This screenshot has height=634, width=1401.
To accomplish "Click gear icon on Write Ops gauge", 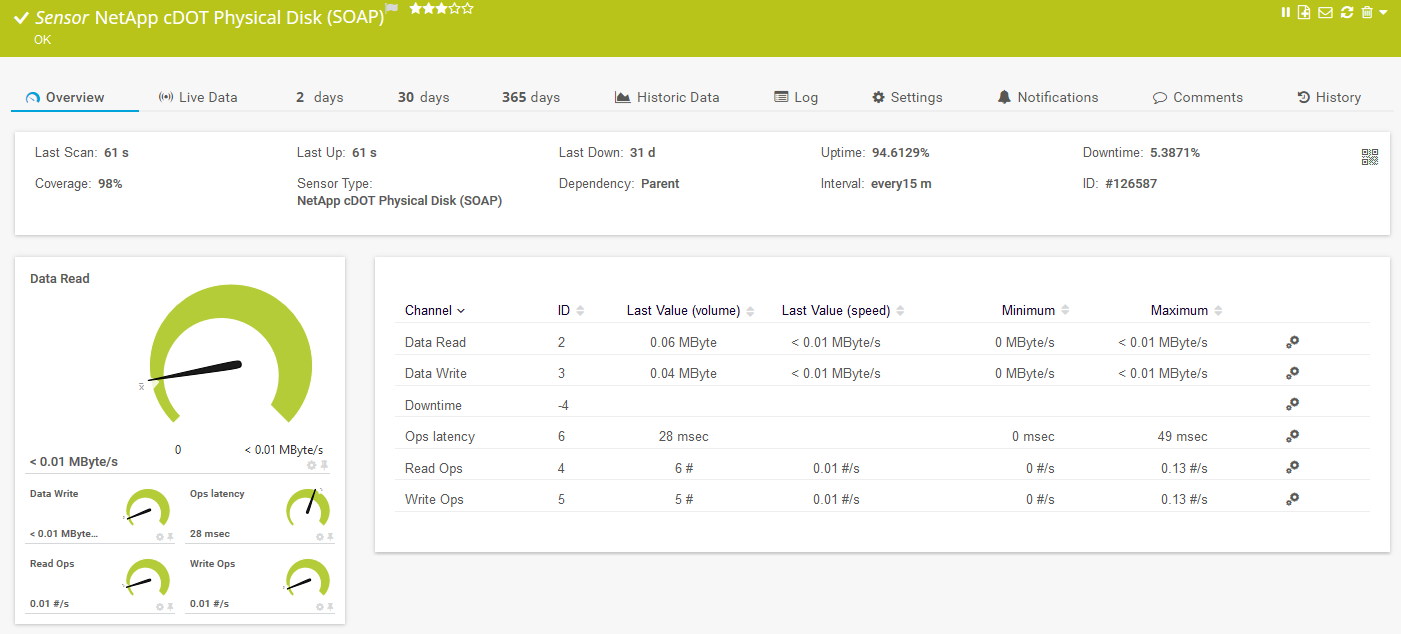I will (319, 606).
